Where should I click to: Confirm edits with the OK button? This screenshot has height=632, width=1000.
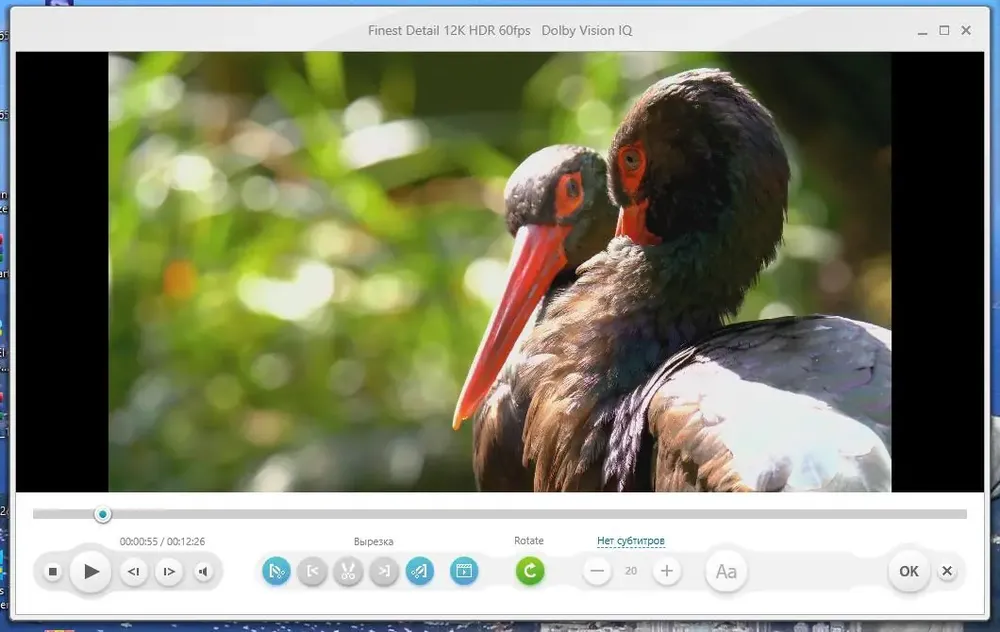(x=908, y=571)
